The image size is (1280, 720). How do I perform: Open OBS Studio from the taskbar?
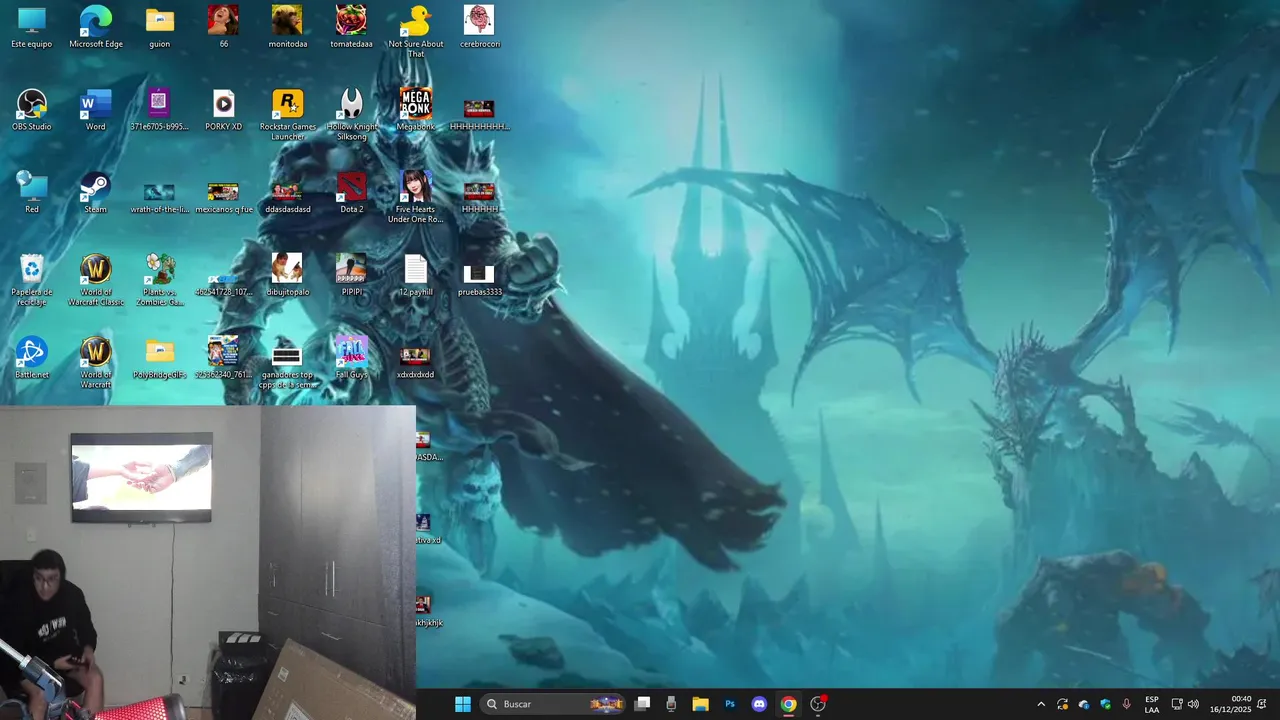tap(818, 704)
